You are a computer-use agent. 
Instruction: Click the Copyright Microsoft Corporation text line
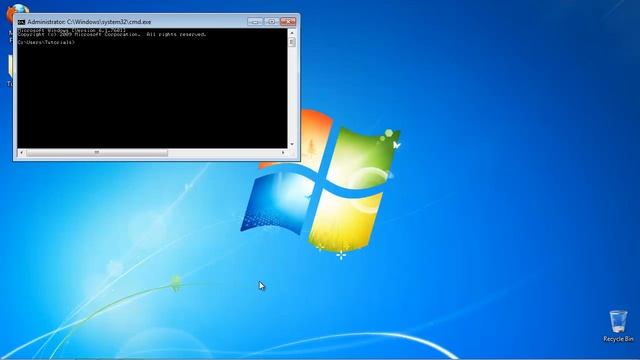(x=112, y=35)
